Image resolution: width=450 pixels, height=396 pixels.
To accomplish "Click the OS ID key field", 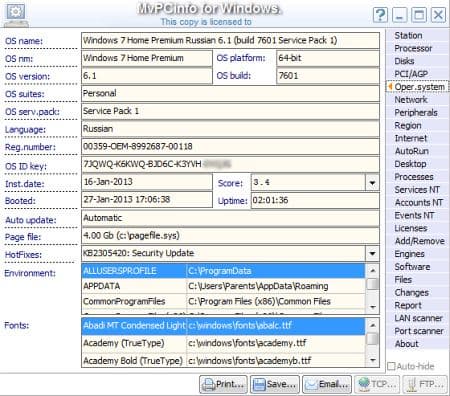I will (x=230, y=164).
